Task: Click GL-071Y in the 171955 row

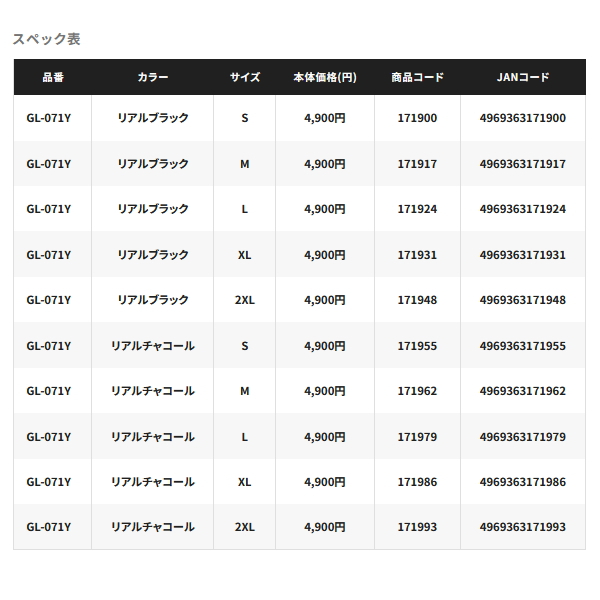Action: pyautogui.click(x=49, y=346)
